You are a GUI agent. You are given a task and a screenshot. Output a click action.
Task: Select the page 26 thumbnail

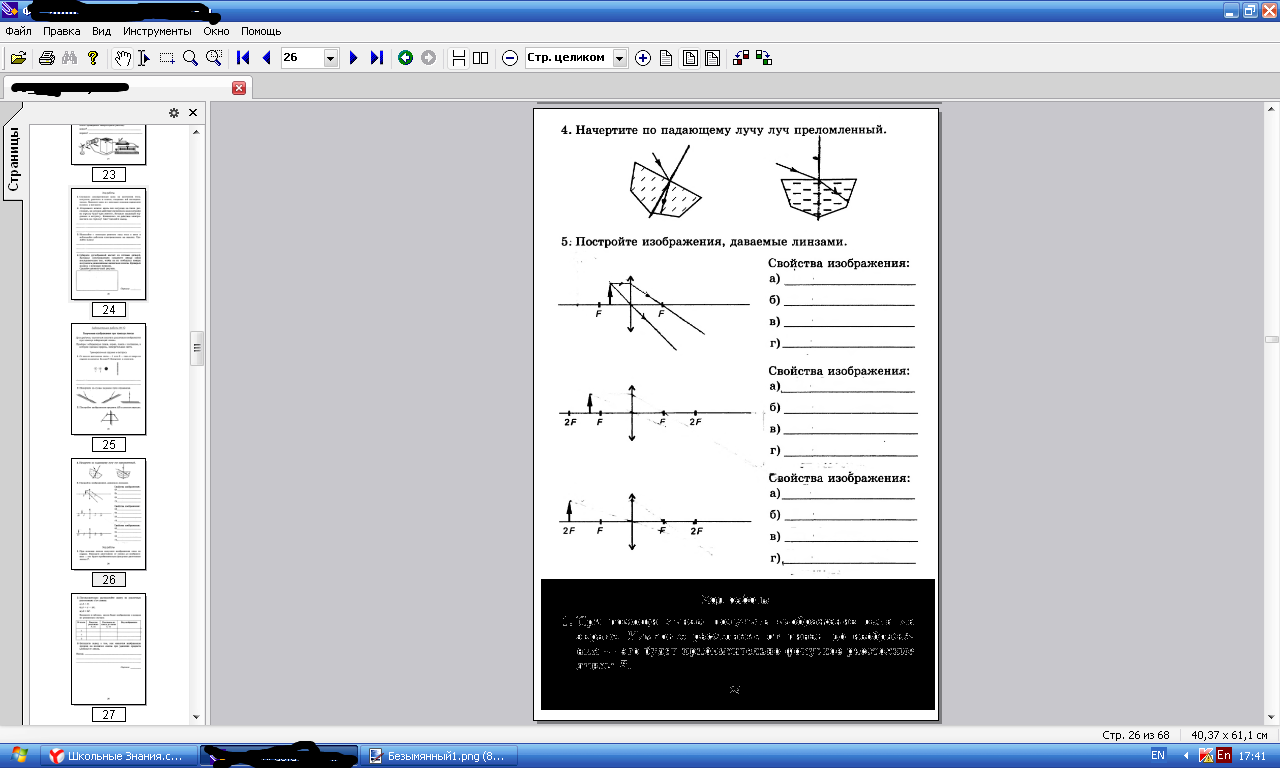tap(109, 514)
